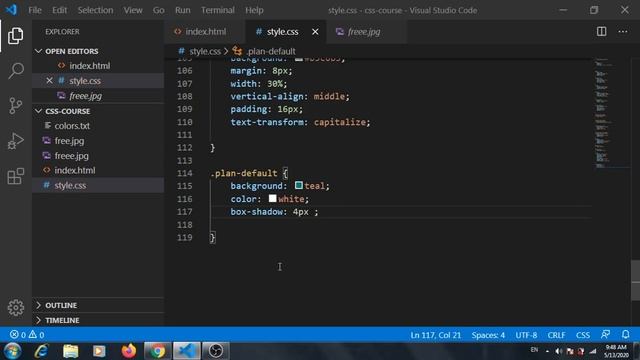Image resolution: width=640 pixels, height=360 pixels.
Task: Click the editor vertical scrollbar thumb
Action: pos(636,280)
